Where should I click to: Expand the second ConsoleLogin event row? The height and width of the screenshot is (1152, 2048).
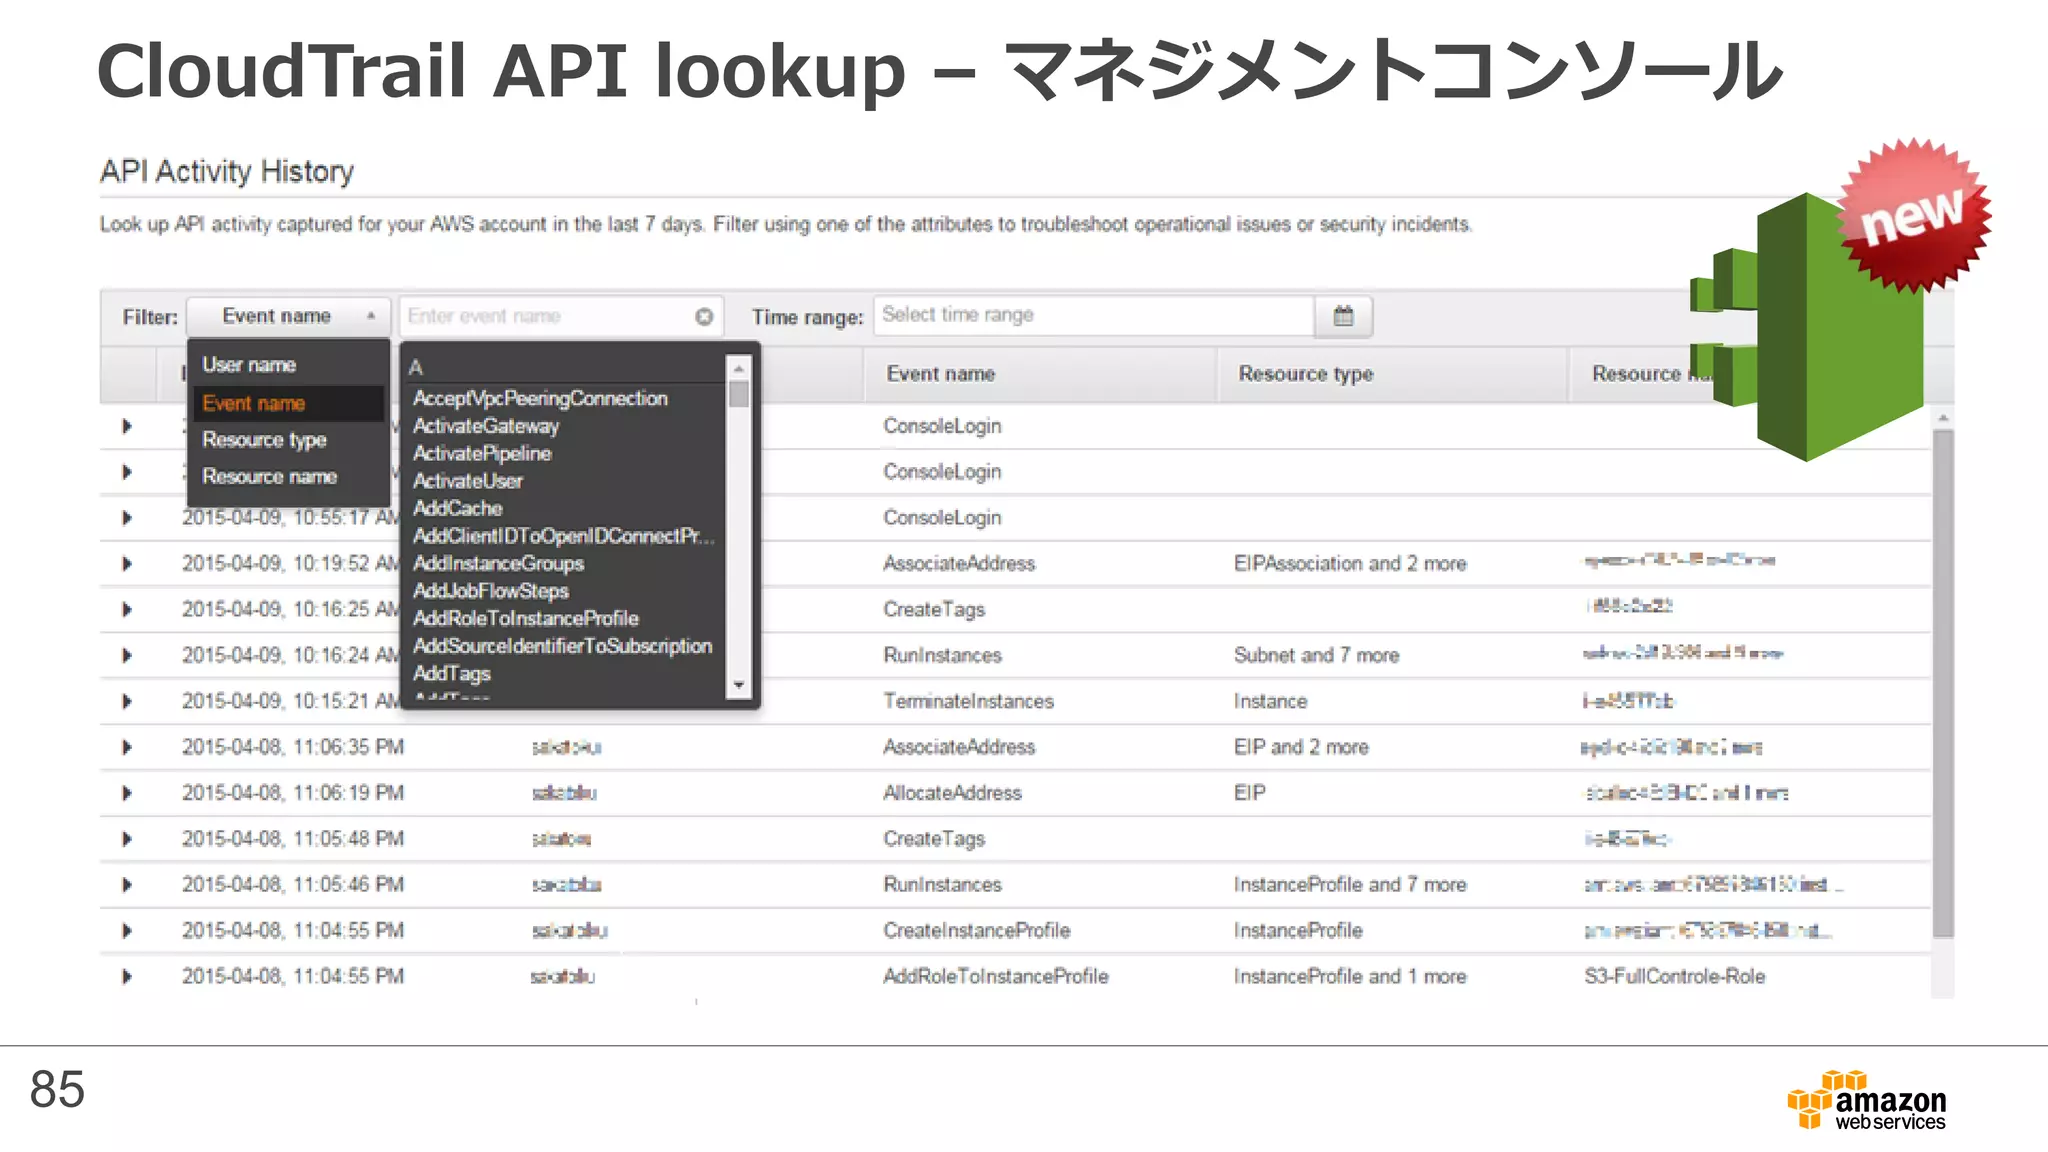(x=127, y=472)
